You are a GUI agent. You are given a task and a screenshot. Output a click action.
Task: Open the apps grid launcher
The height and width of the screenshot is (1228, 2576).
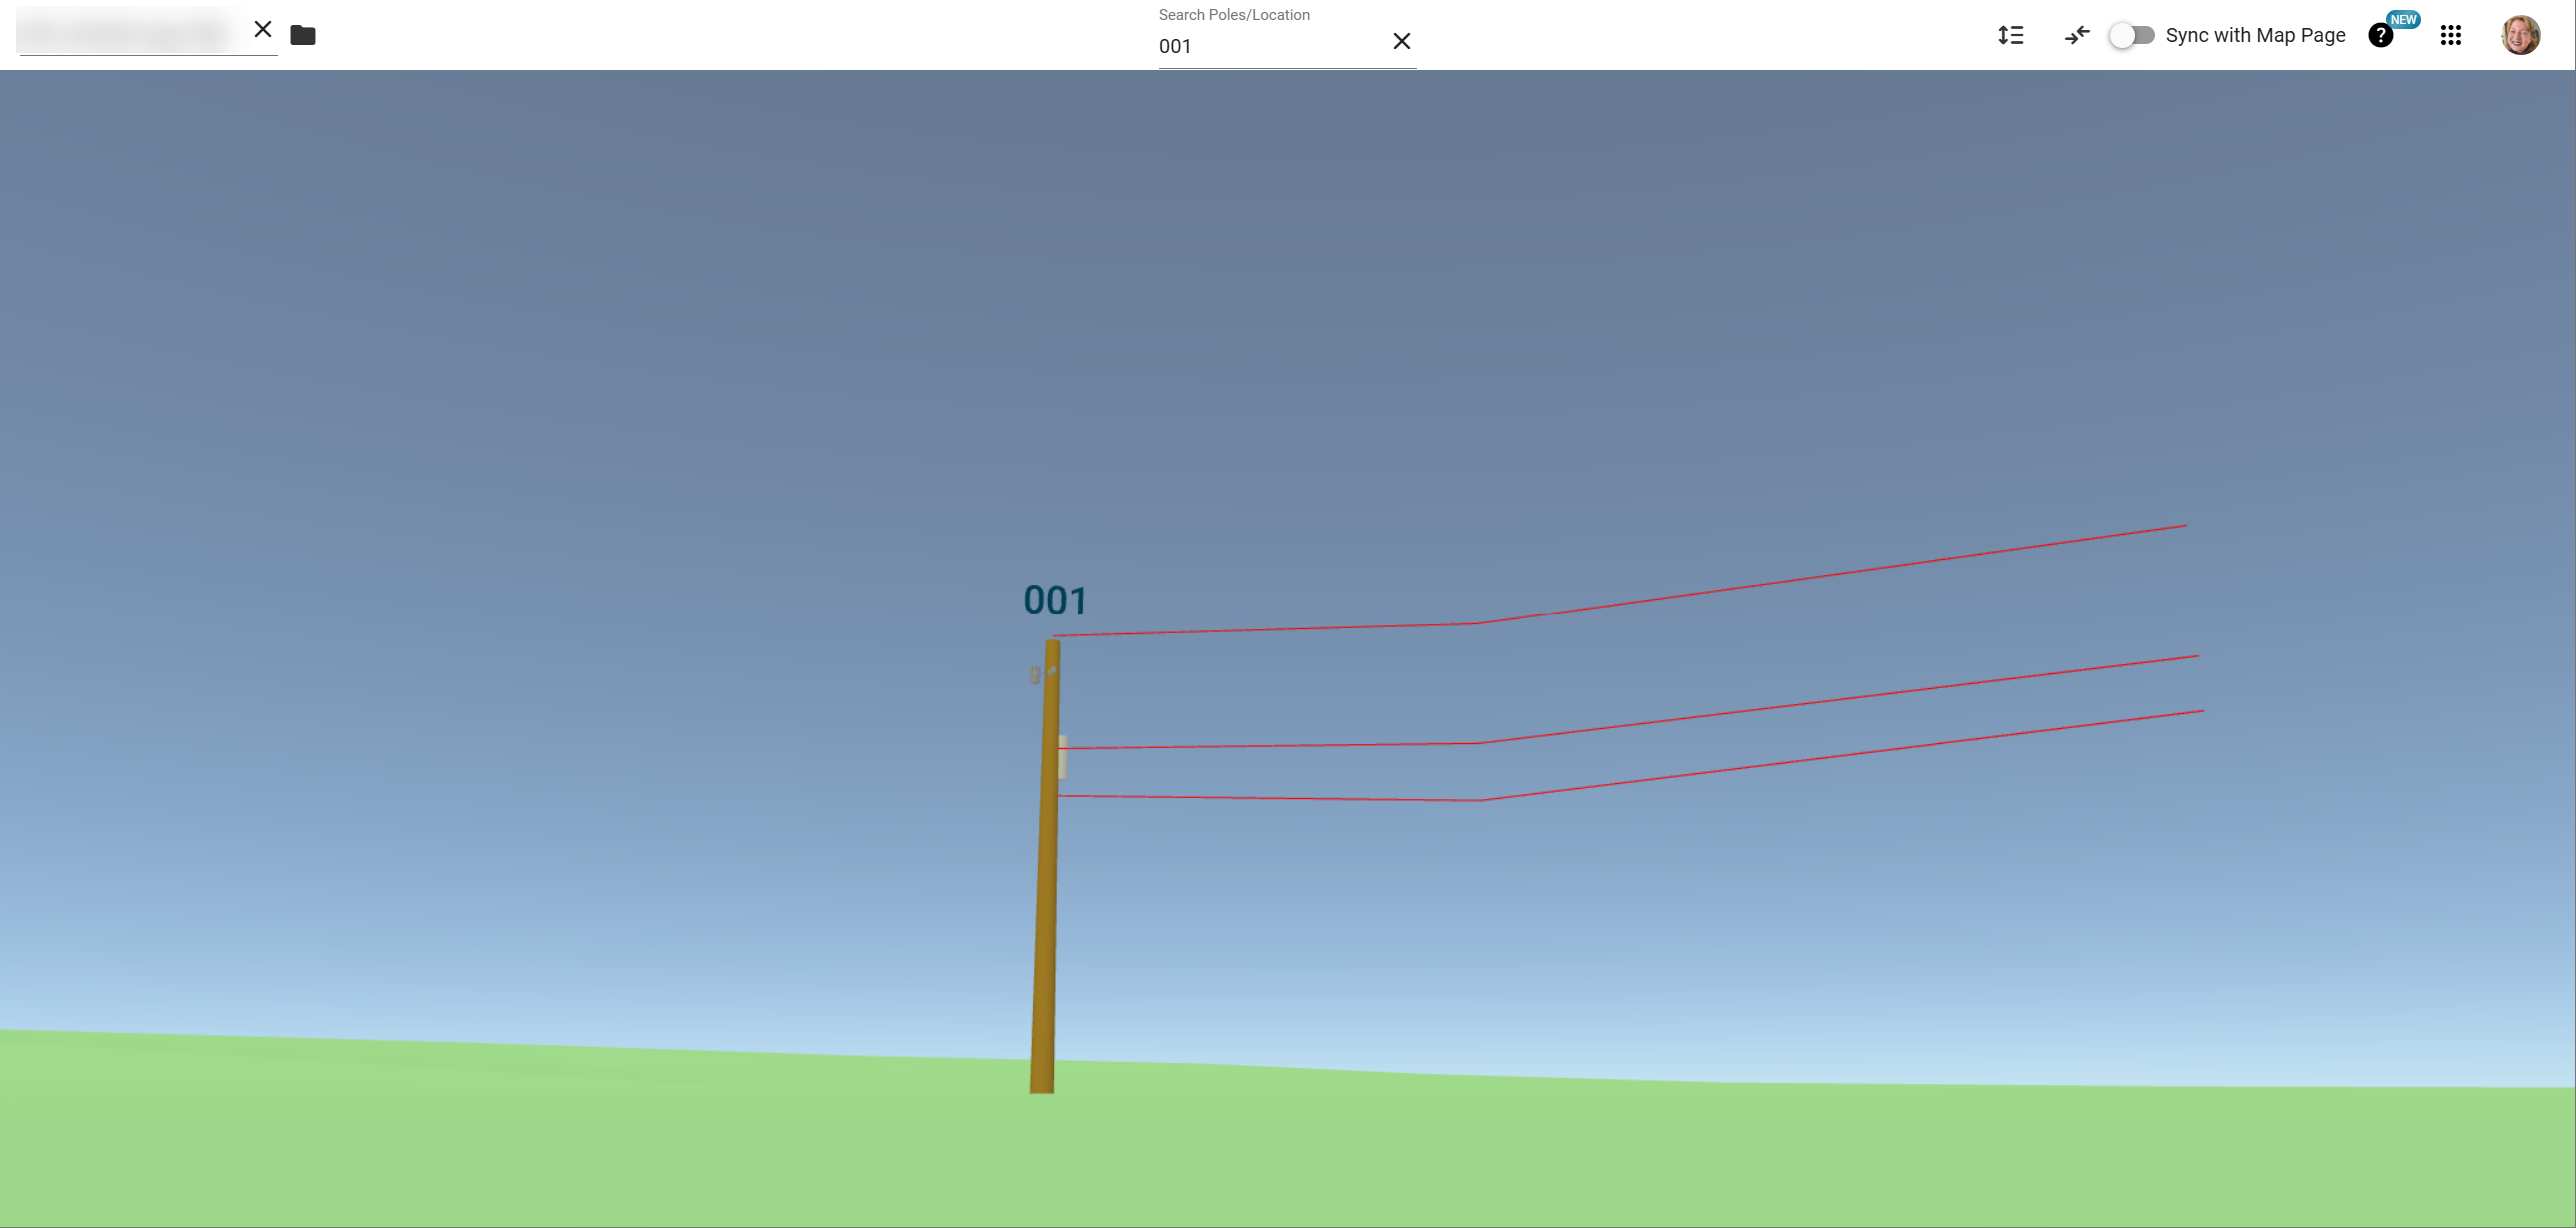2450,36
